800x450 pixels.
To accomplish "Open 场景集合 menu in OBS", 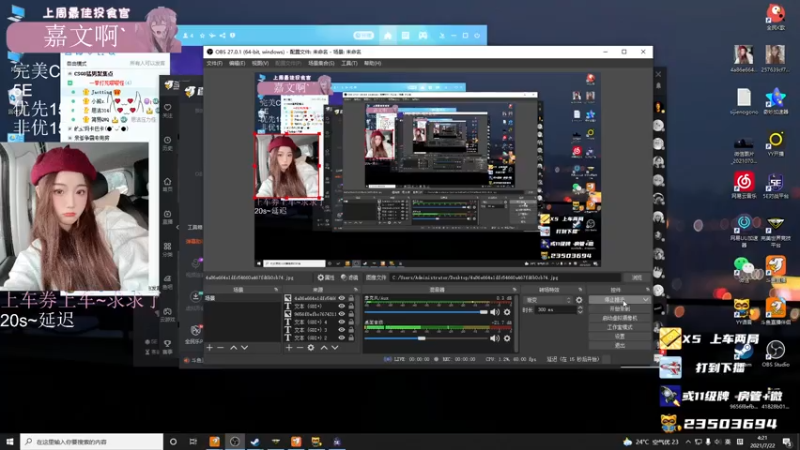I will point(321,63).
